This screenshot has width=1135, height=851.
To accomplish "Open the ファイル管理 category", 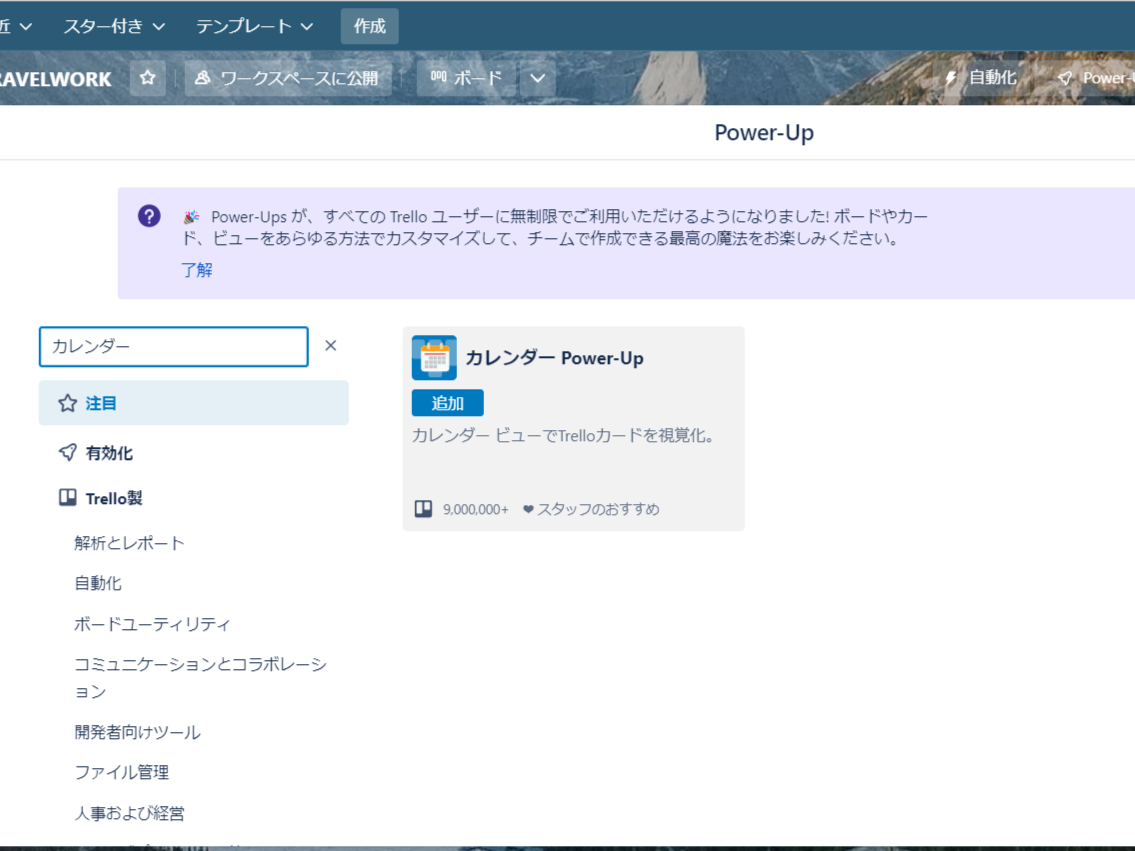I will [x=122, y=773].
